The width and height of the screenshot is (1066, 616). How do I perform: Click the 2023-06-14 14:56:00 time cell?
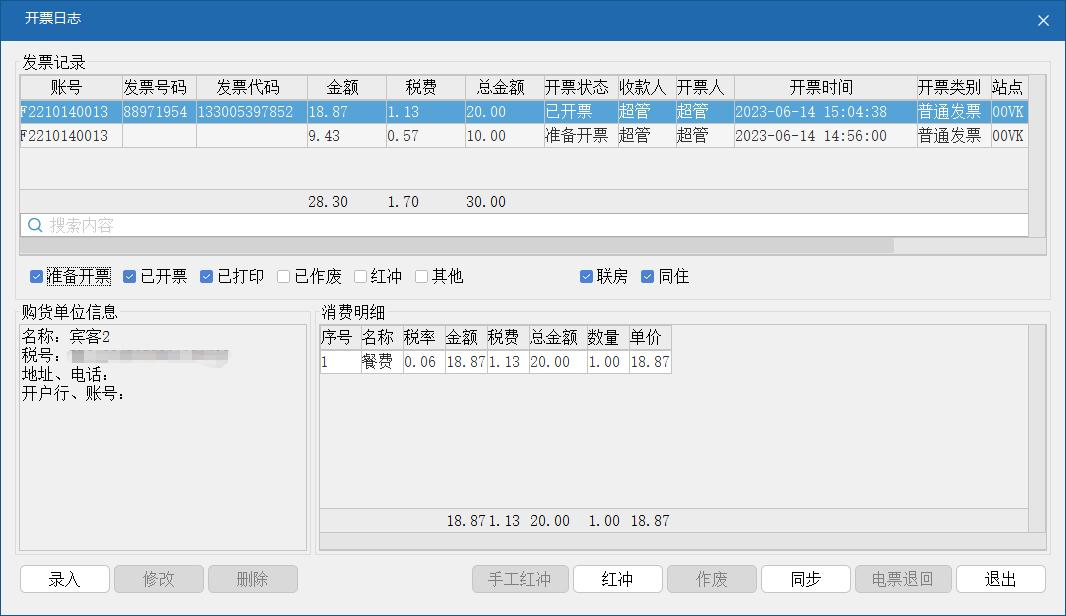tap(825, 136)
